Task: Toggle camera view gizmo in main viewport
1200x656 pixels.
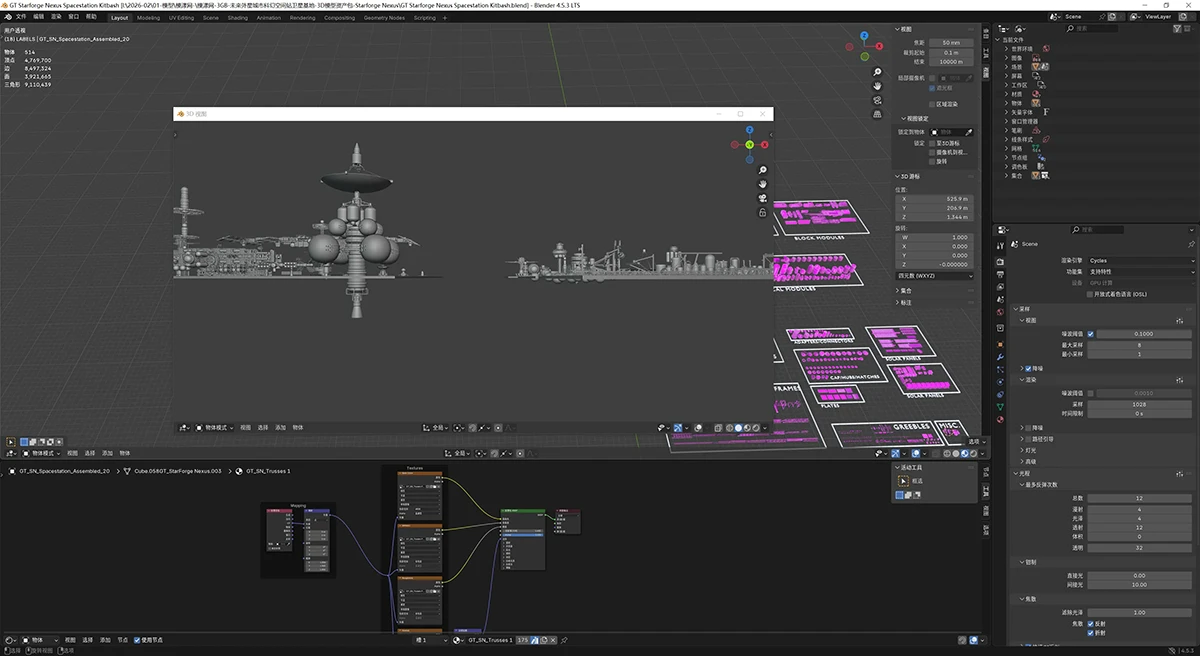Action: click(x=877, y=100)
